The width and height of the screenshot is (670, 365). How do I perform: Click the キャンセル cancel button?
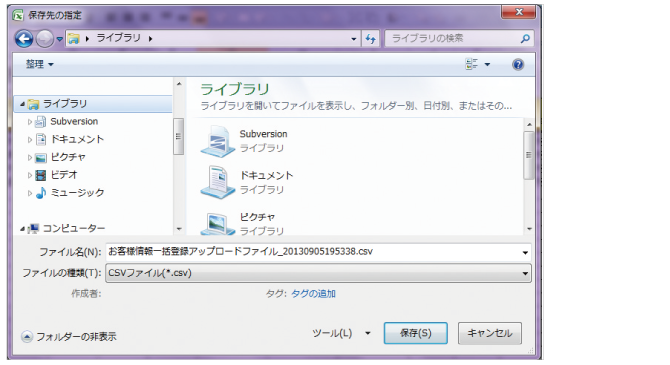coord(490,333)
